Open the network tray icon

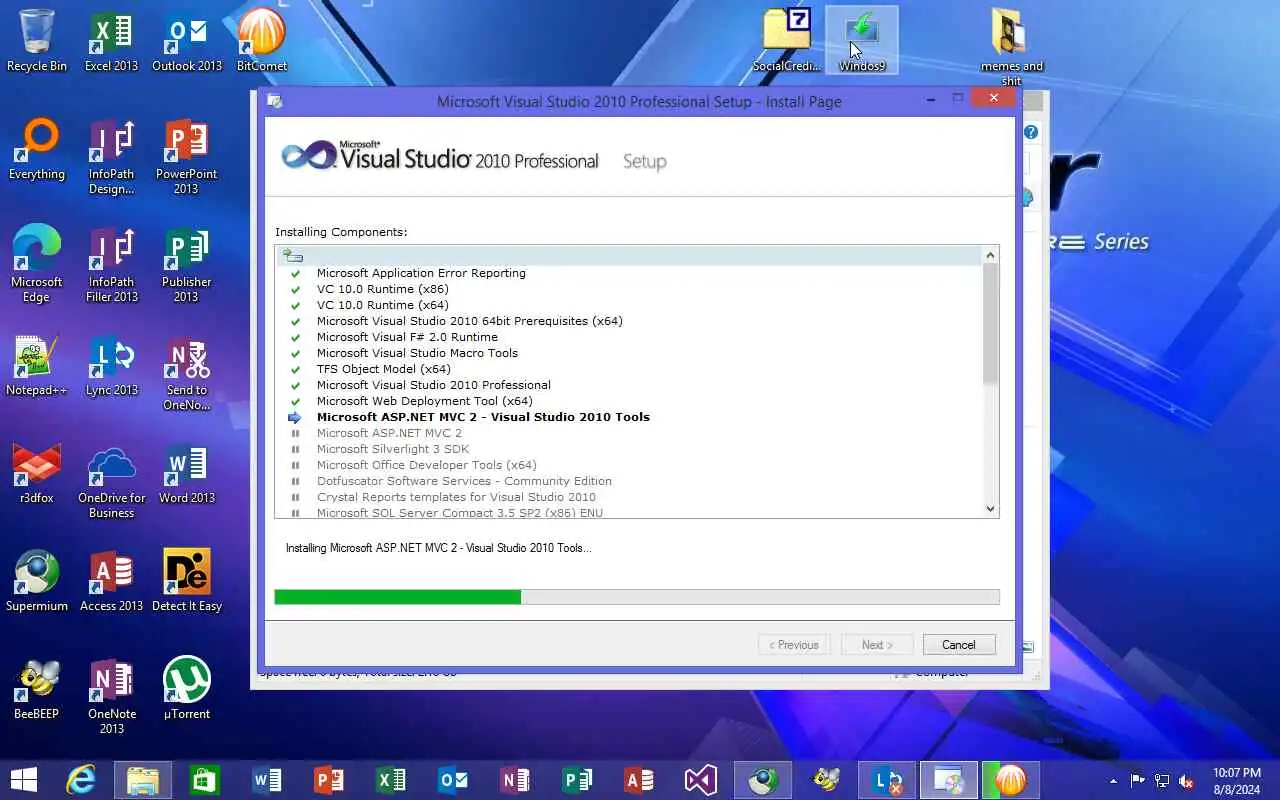pyautogui.click(x=1162, y=781)
